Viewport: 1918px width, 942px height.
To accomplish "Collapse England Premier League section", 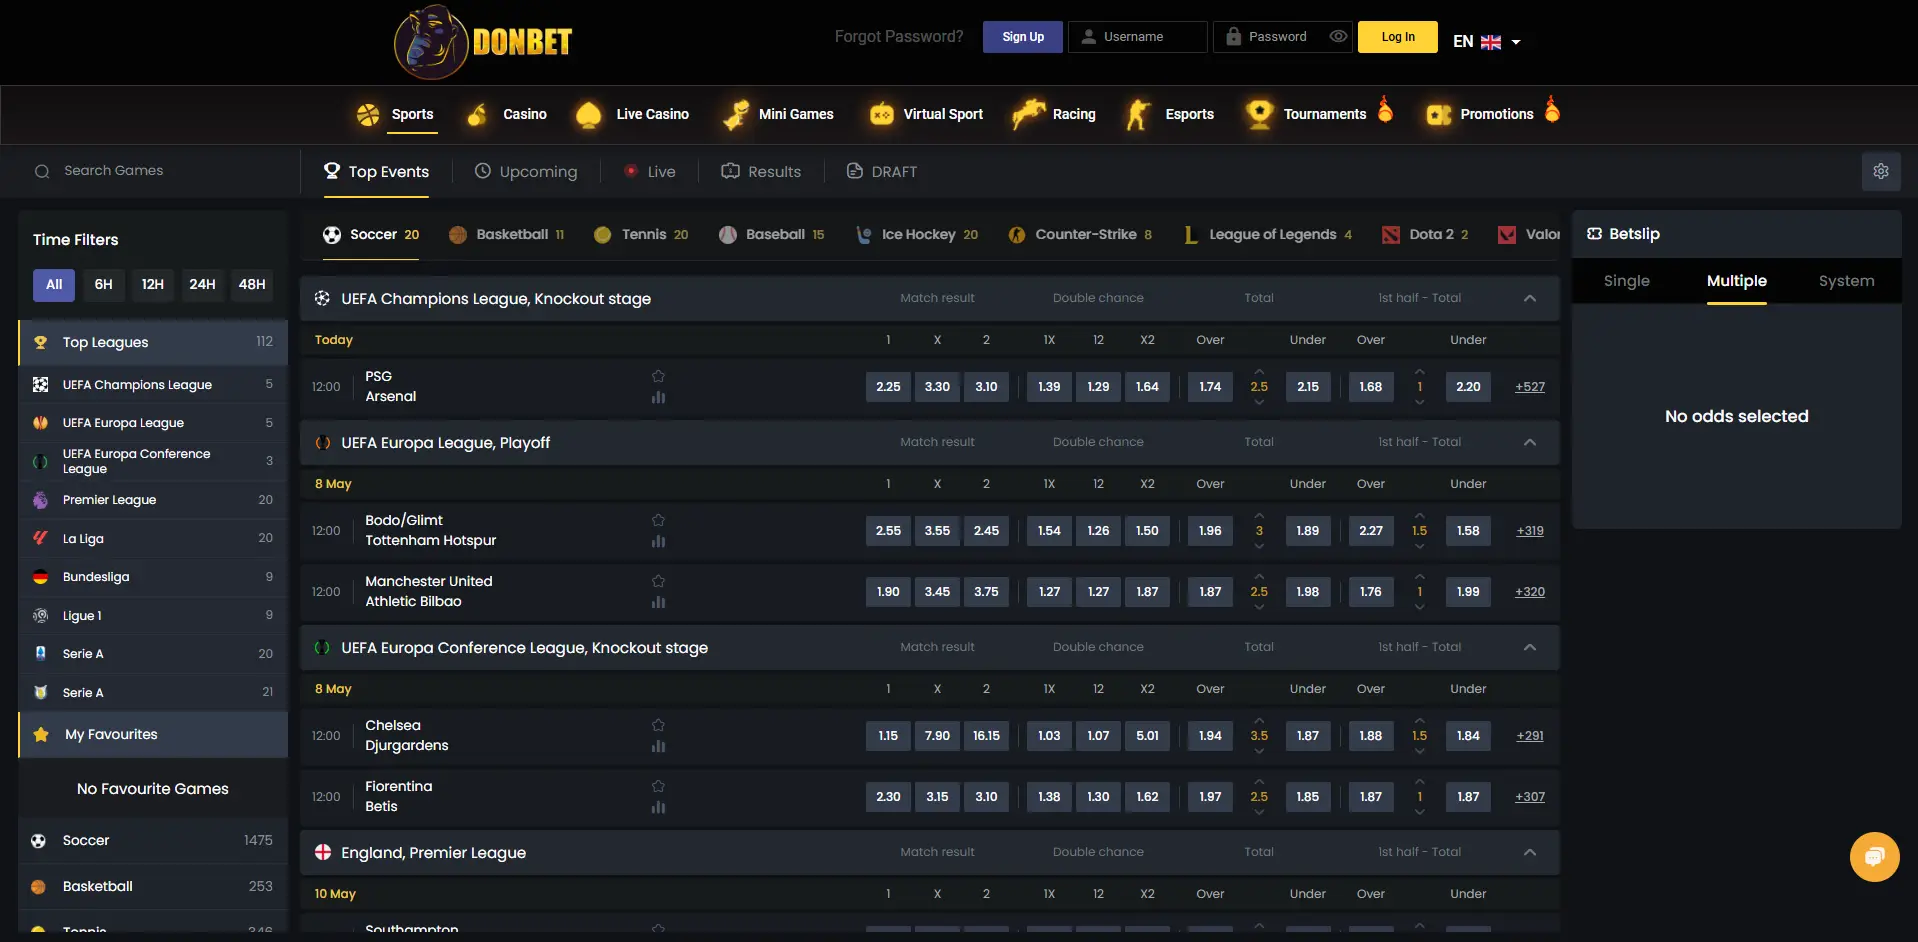I will point(1530,852).
